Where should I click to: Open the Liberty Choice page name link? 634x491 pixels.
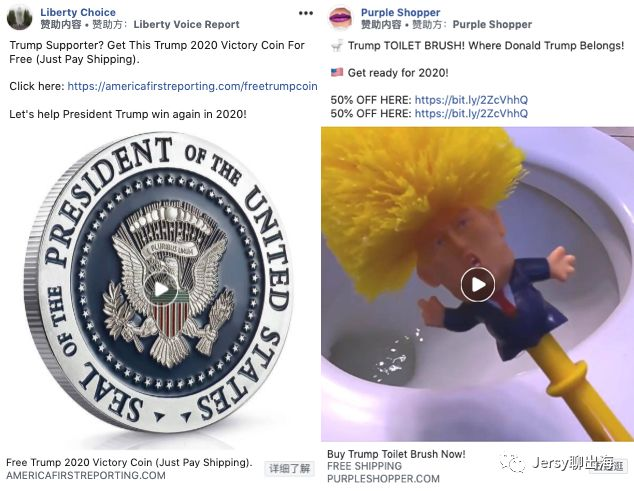coord(78,13)
